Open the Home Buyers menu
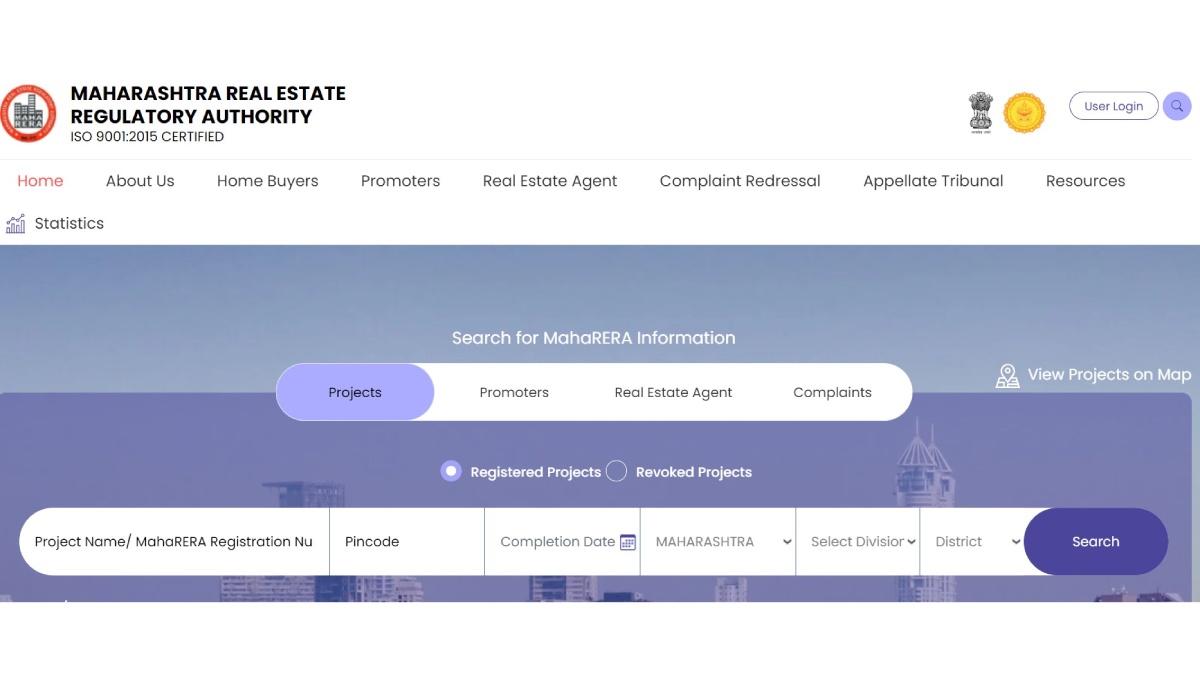The image size is (1200, 675). coord(267,181)
